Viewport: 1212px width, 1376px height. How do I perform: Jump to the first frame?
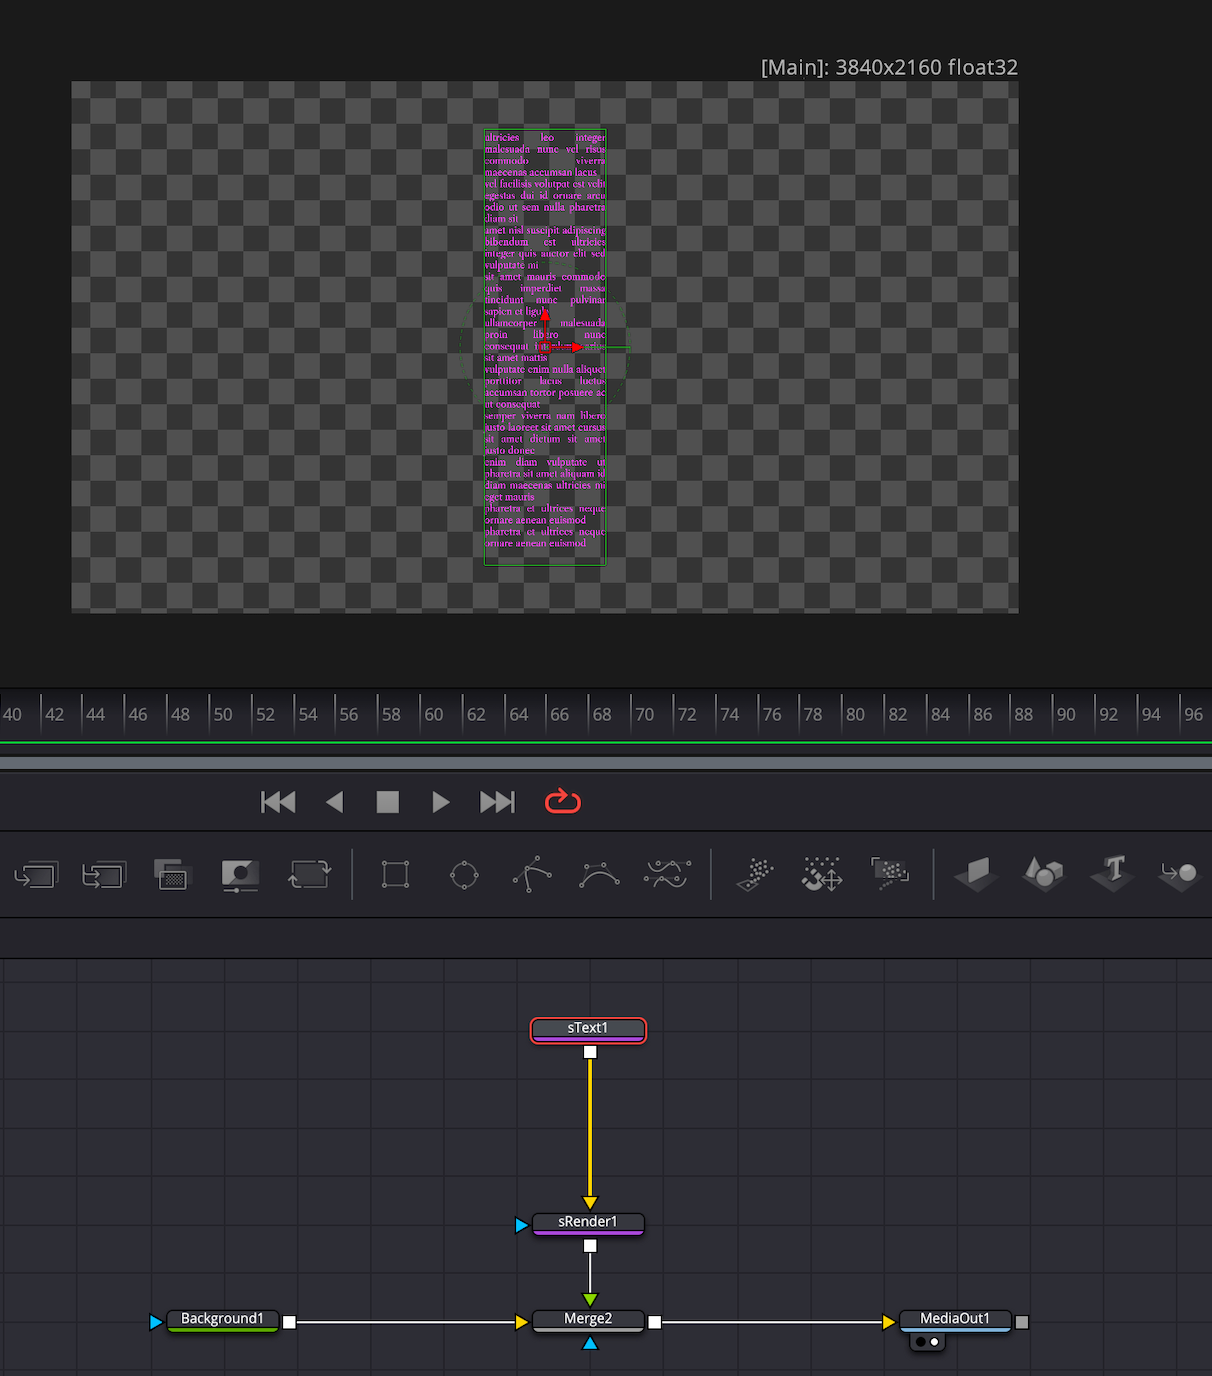pos(278,802)
